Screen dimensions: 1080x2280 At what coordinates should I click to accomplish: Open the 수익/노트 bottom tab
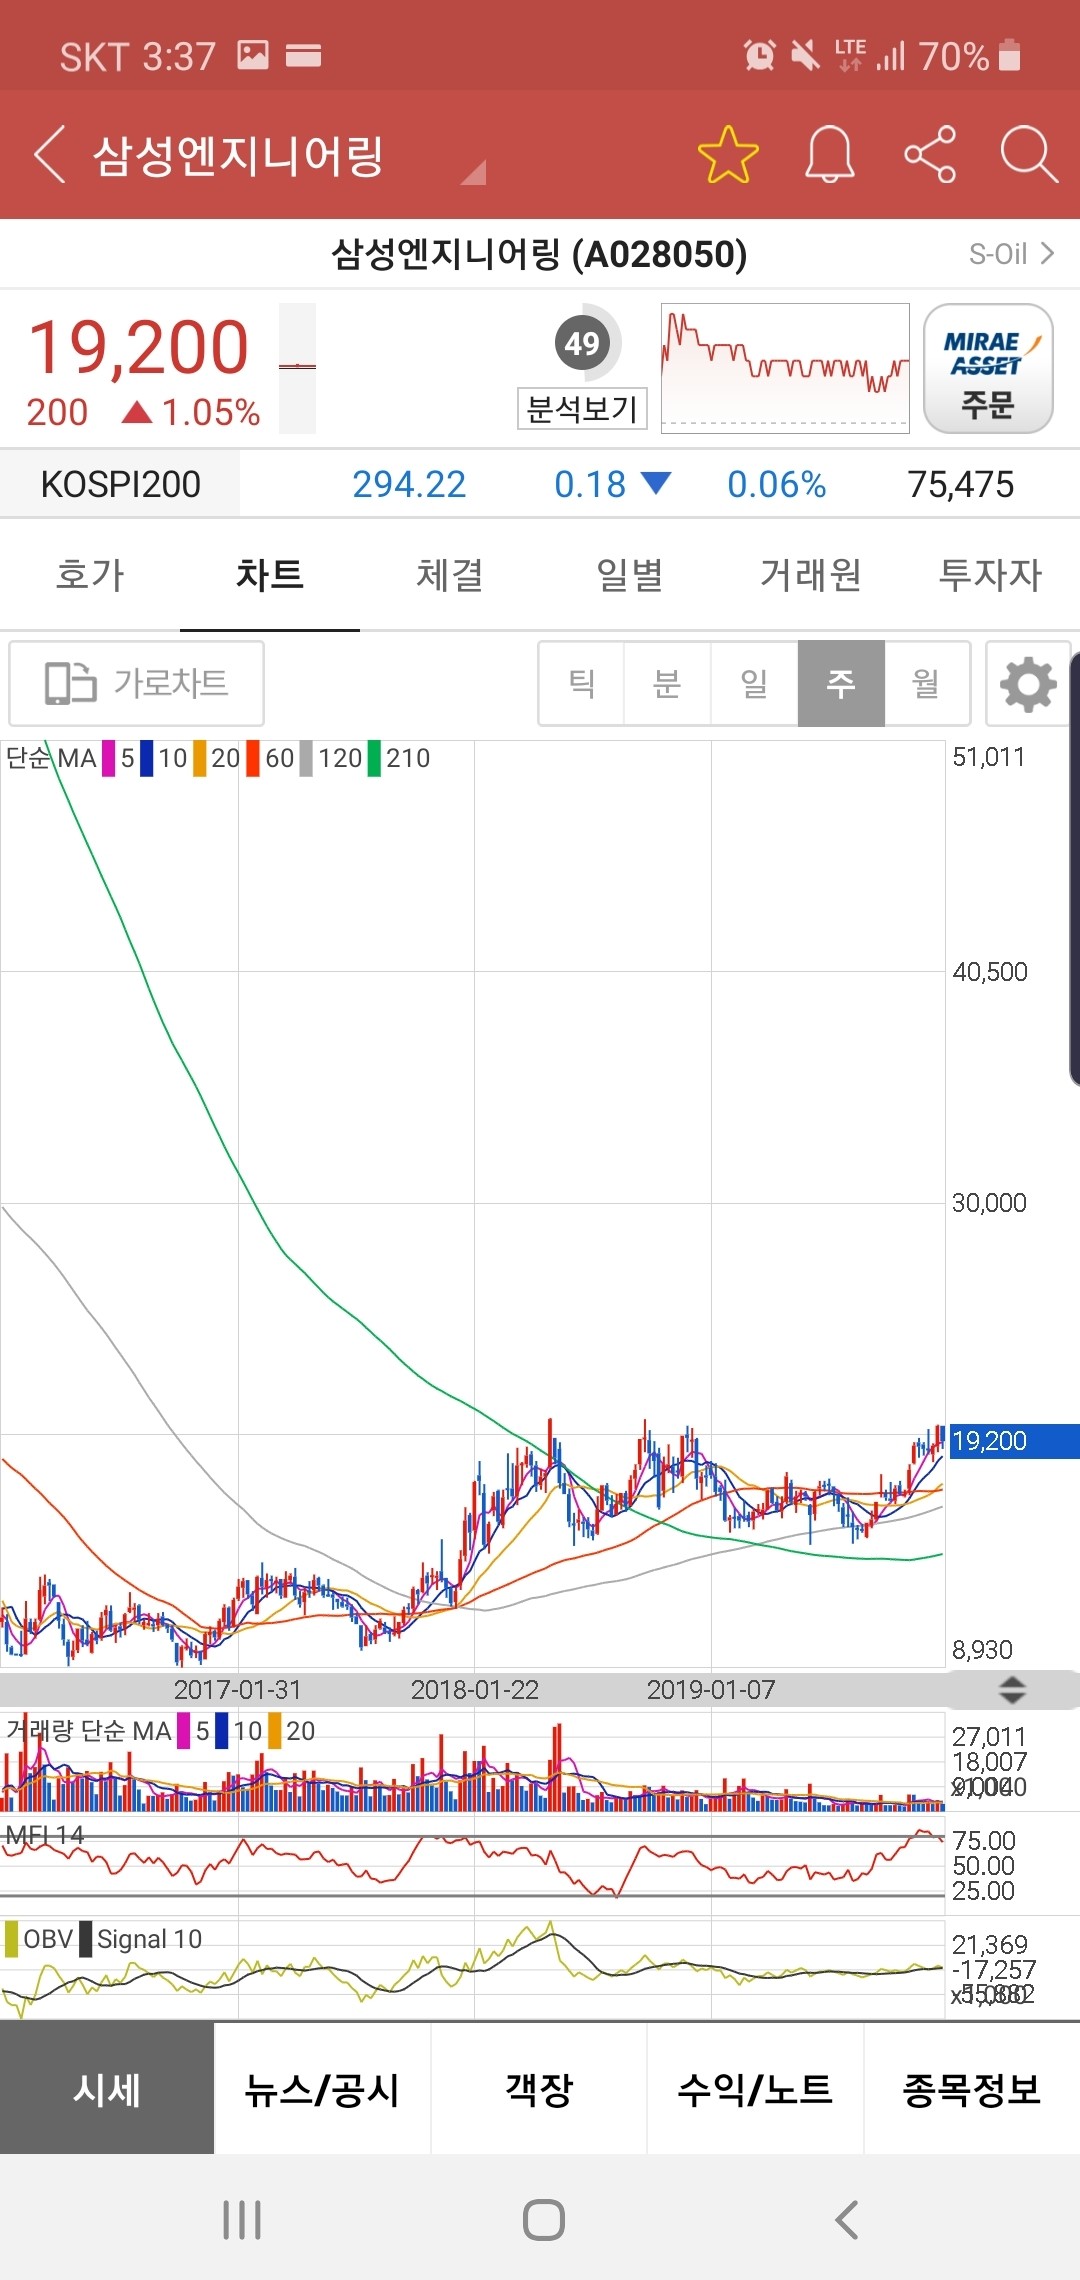pyautogui.click(x=755, y=2090)
